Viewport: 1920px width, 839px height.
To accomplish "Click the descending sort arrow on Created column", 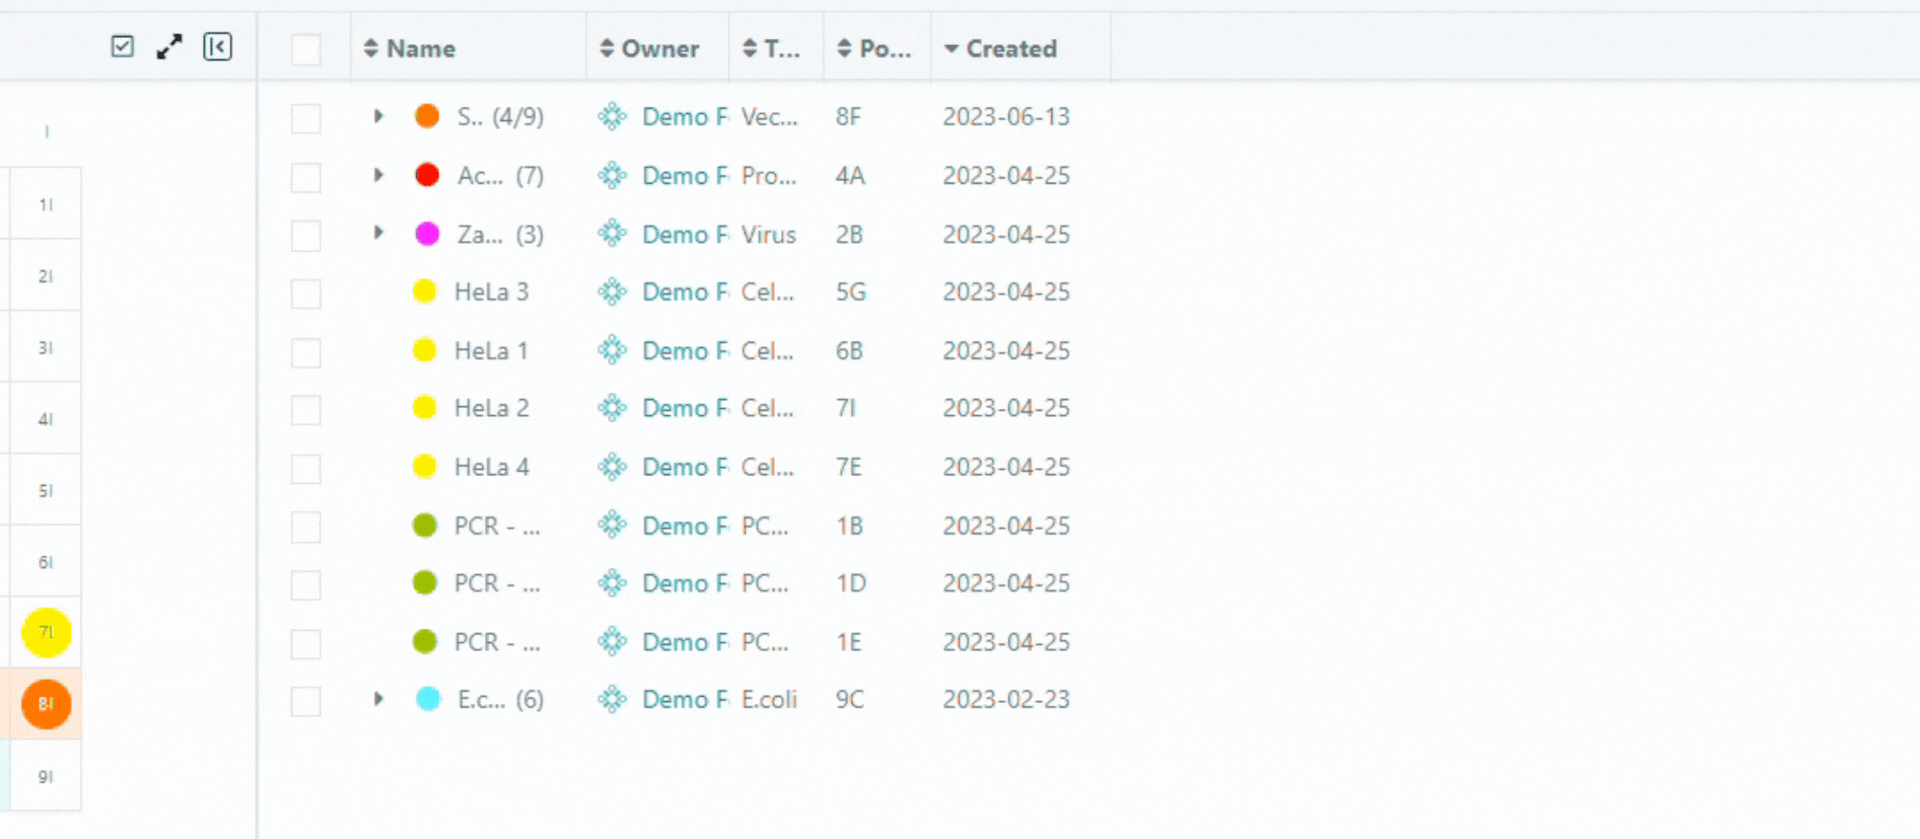I will click(951, 48).
